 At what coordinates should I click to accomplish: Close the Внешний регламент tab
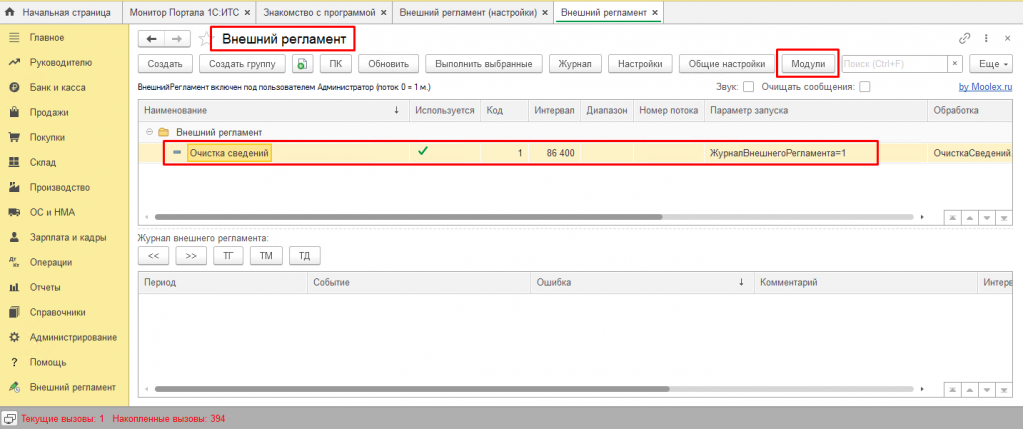coord(654,12)
